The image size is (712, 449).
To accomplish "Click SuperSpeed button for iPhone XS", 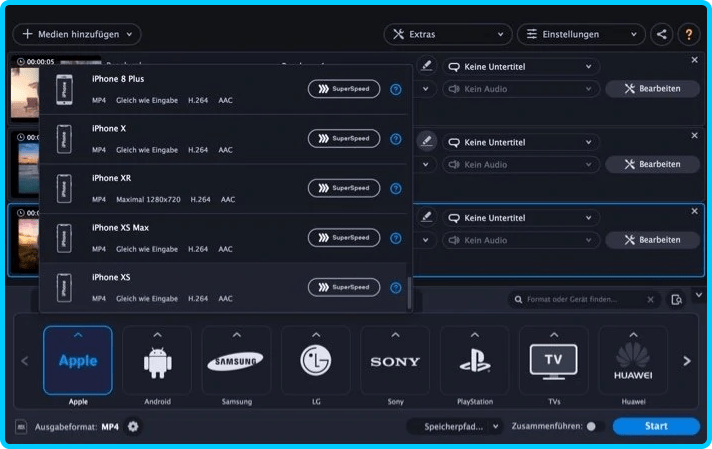I will point(344,287).
